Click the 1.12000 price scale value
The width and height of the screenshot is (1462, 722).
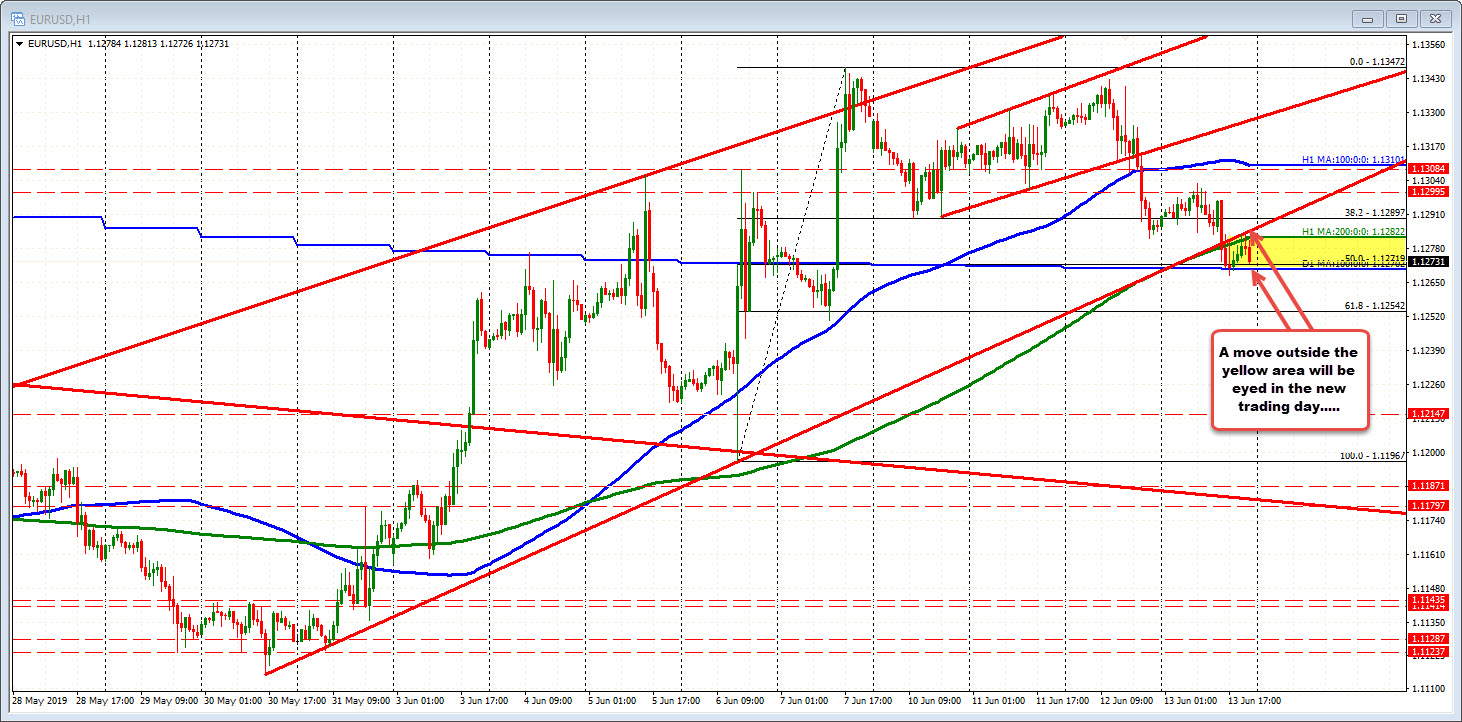coord(1428,452)
